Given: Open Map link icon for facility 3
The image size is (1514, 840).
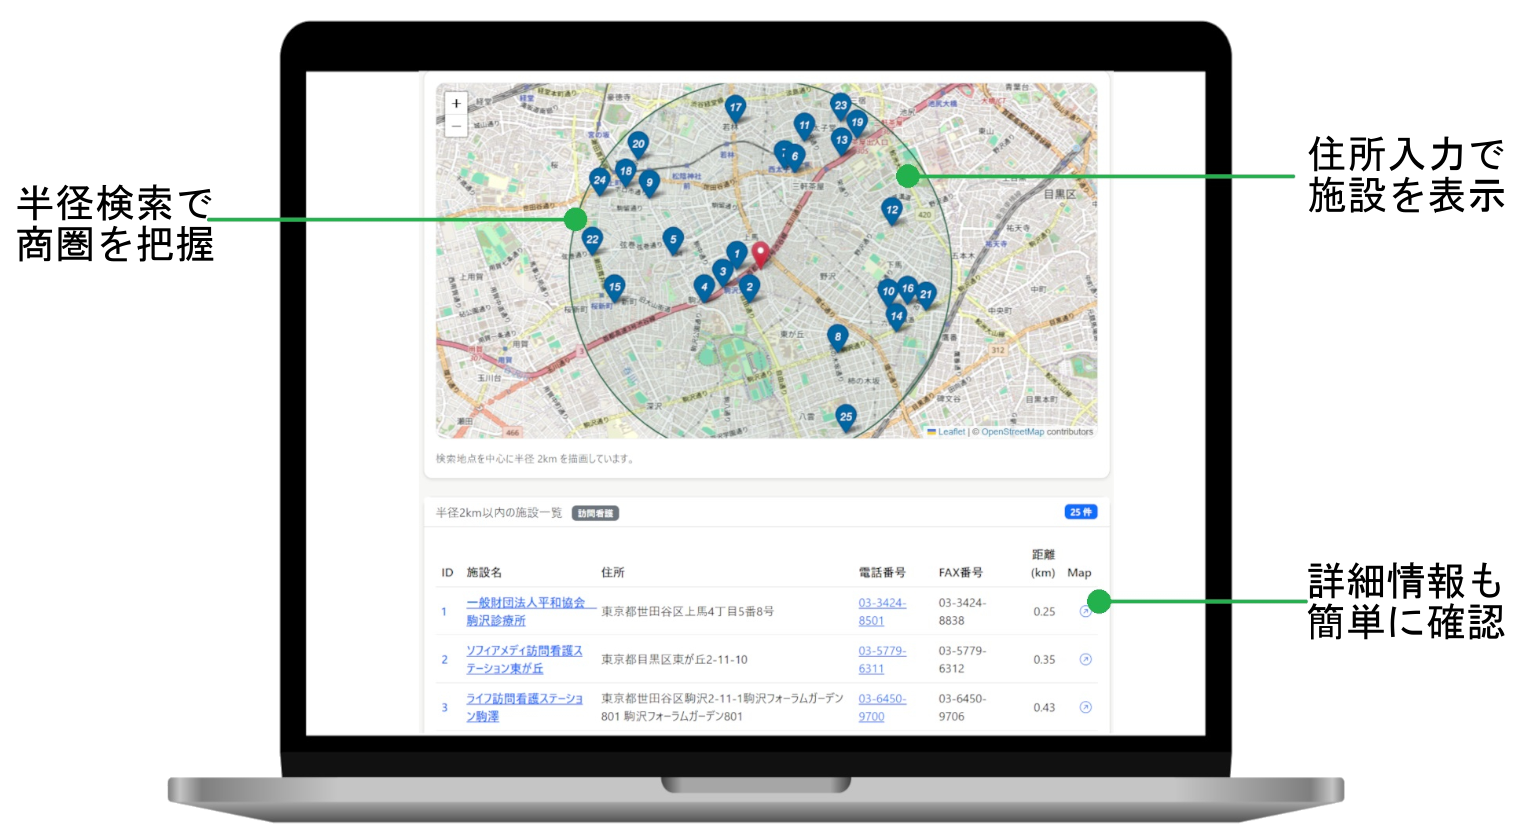Looking at the screenshot, I should coord(1085,707).
